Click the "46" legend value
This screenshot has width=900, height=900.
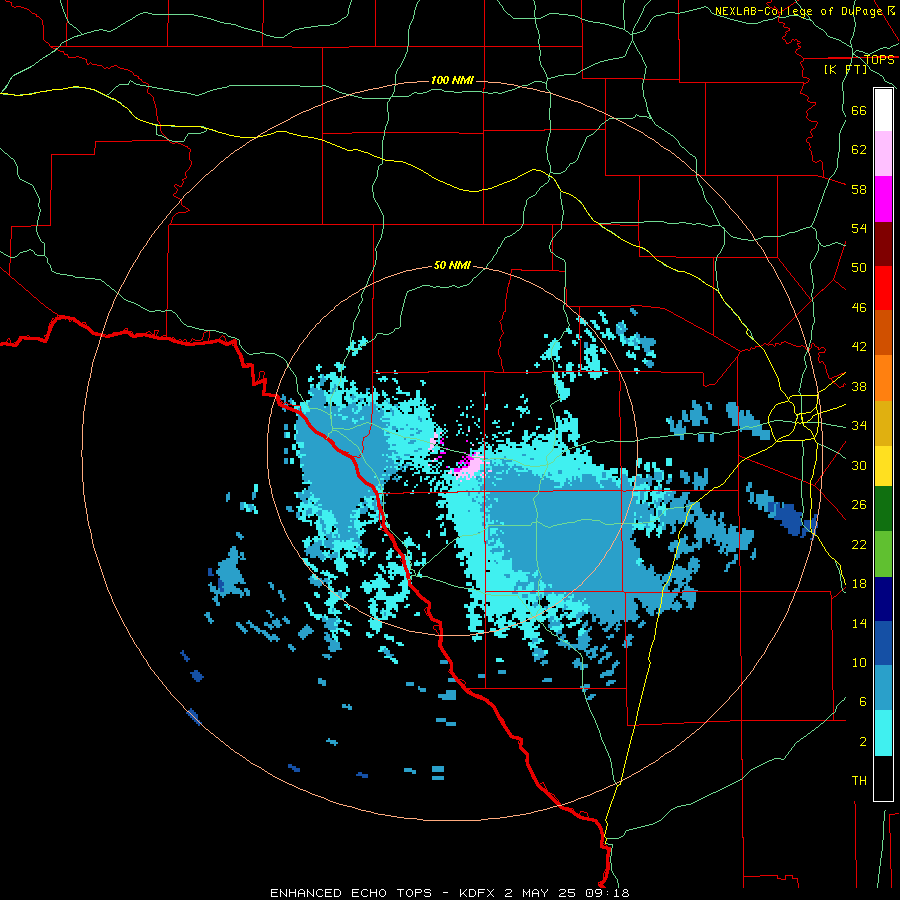pyautogui.click(x=859, y=308)
